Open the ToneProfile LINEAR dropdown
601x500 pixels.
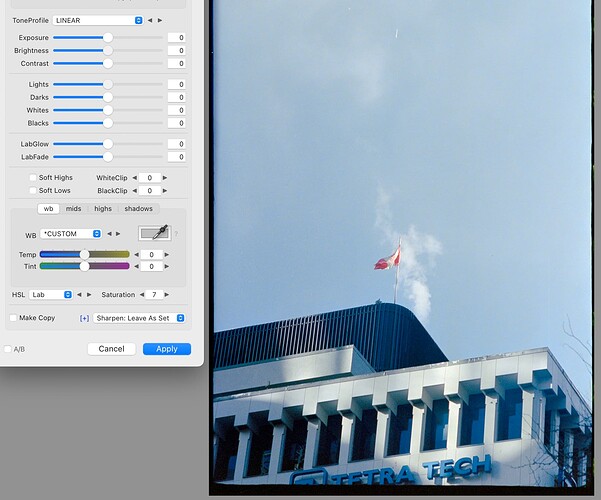point(98,20)
